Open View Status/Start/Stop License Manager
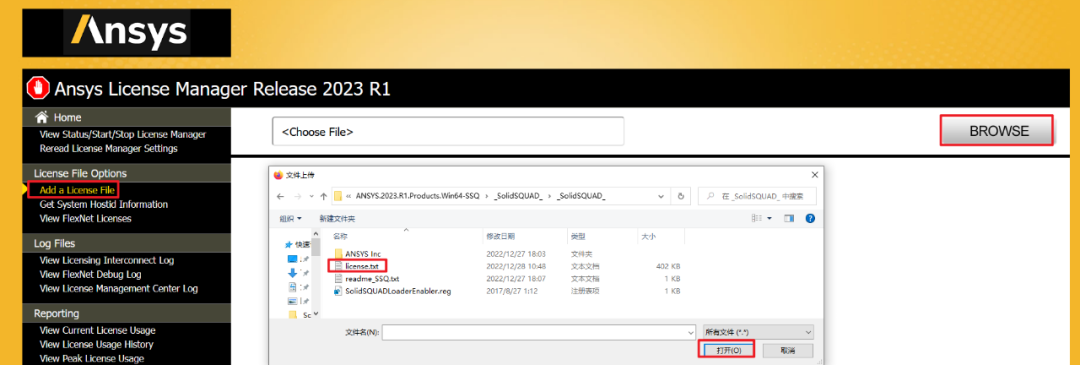Viewport: 1080px width, 365px height. [123, 134]
